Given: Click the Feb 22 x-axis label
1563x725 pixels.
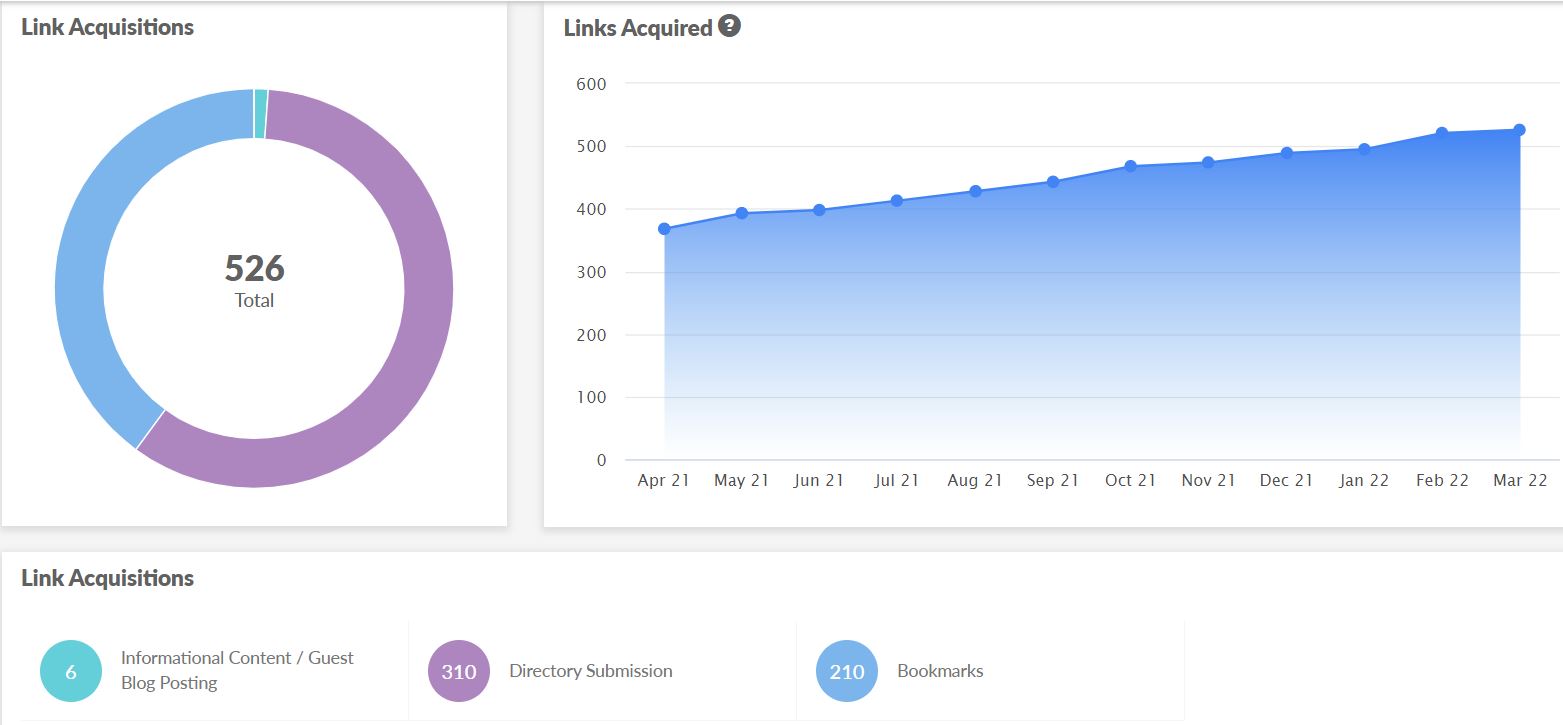Looking at the screenshot, I should click(1442, 480).
